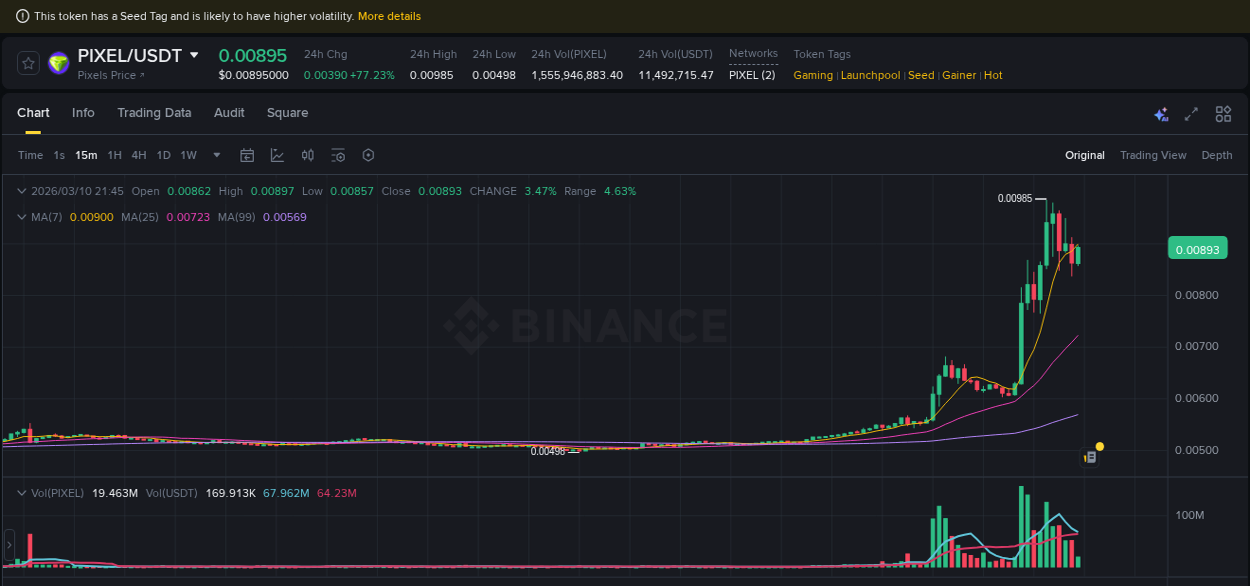
Task: Switch to the Trading Data tab
Action: click(154, 113)
